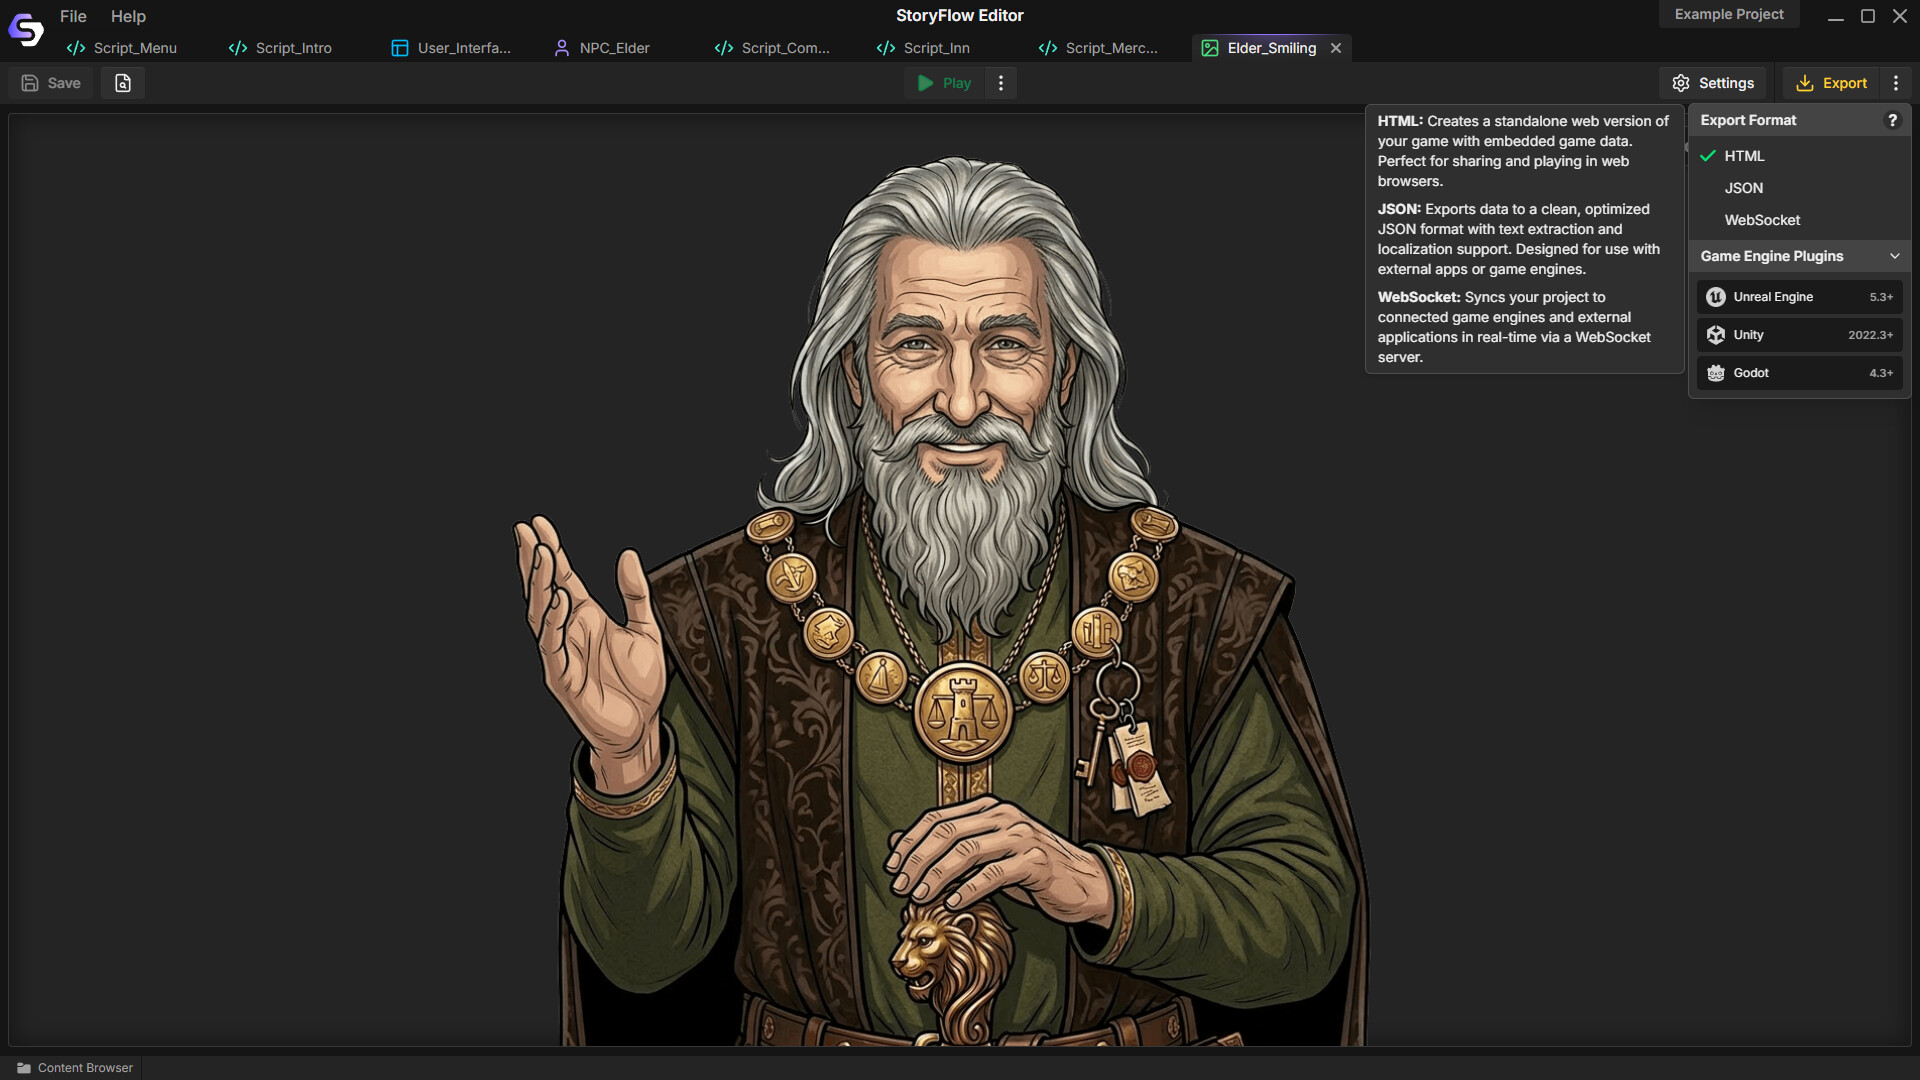The height and width of the screenshot is (1080, 1920).
Task: Open the Settings panel
Action: pos(1713,82)
